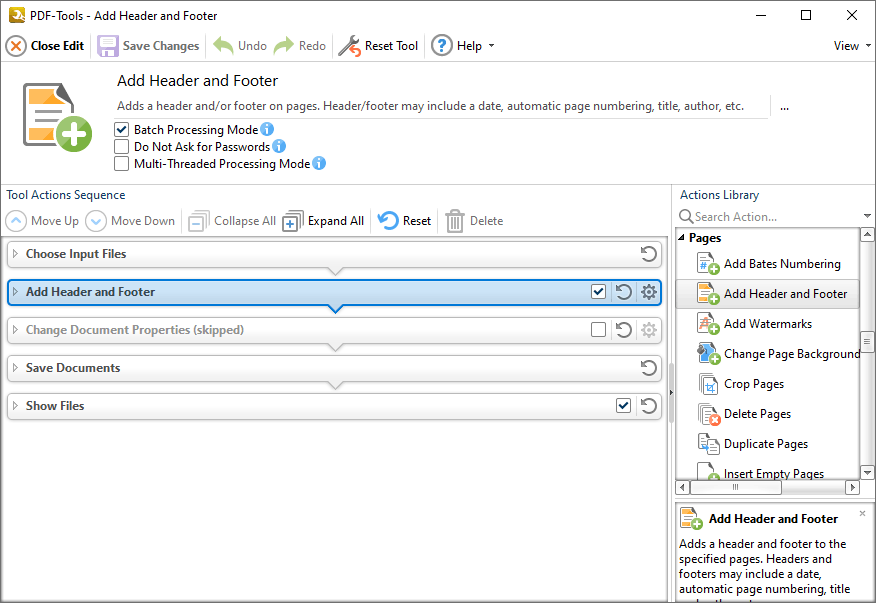Expand Show Files step
This screenshot has height=603, width=876.
pyautogui.click(x=16, y=406)
